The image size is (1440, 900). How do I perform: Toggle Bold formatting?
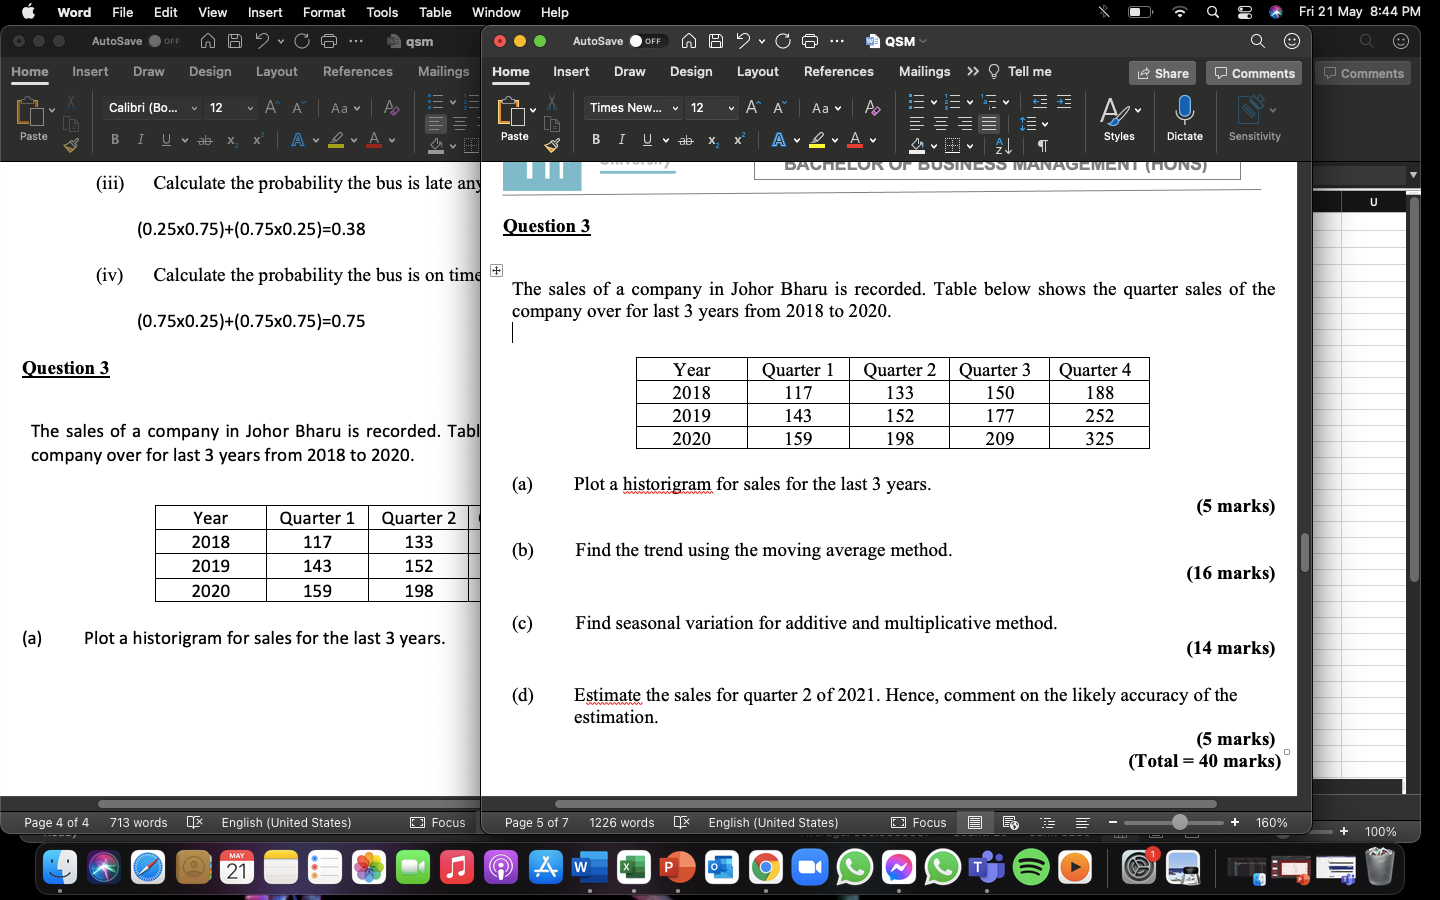[x=596, y=141]
